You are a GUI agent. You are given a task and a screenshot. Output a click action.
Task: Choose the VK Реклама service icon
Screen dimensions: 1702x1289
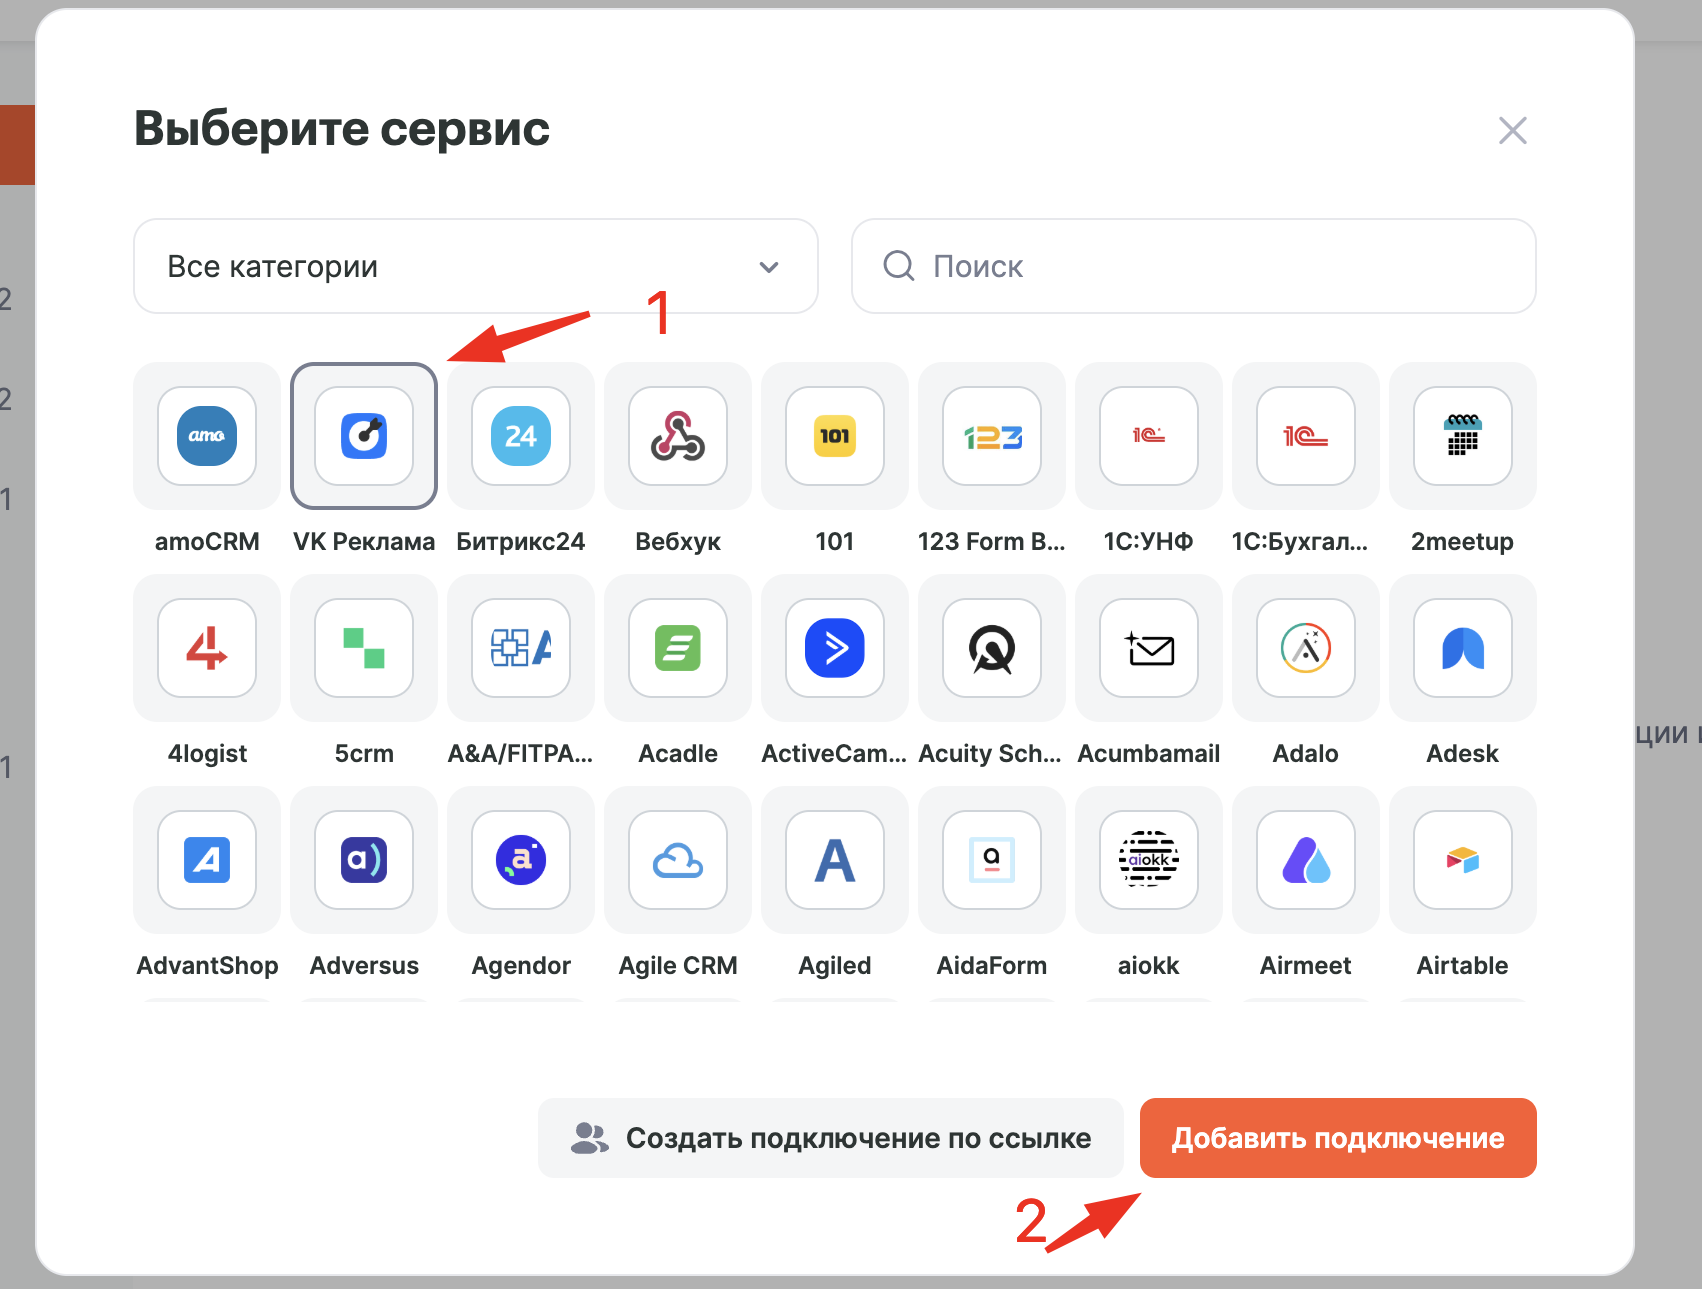(x=364, y=436)
